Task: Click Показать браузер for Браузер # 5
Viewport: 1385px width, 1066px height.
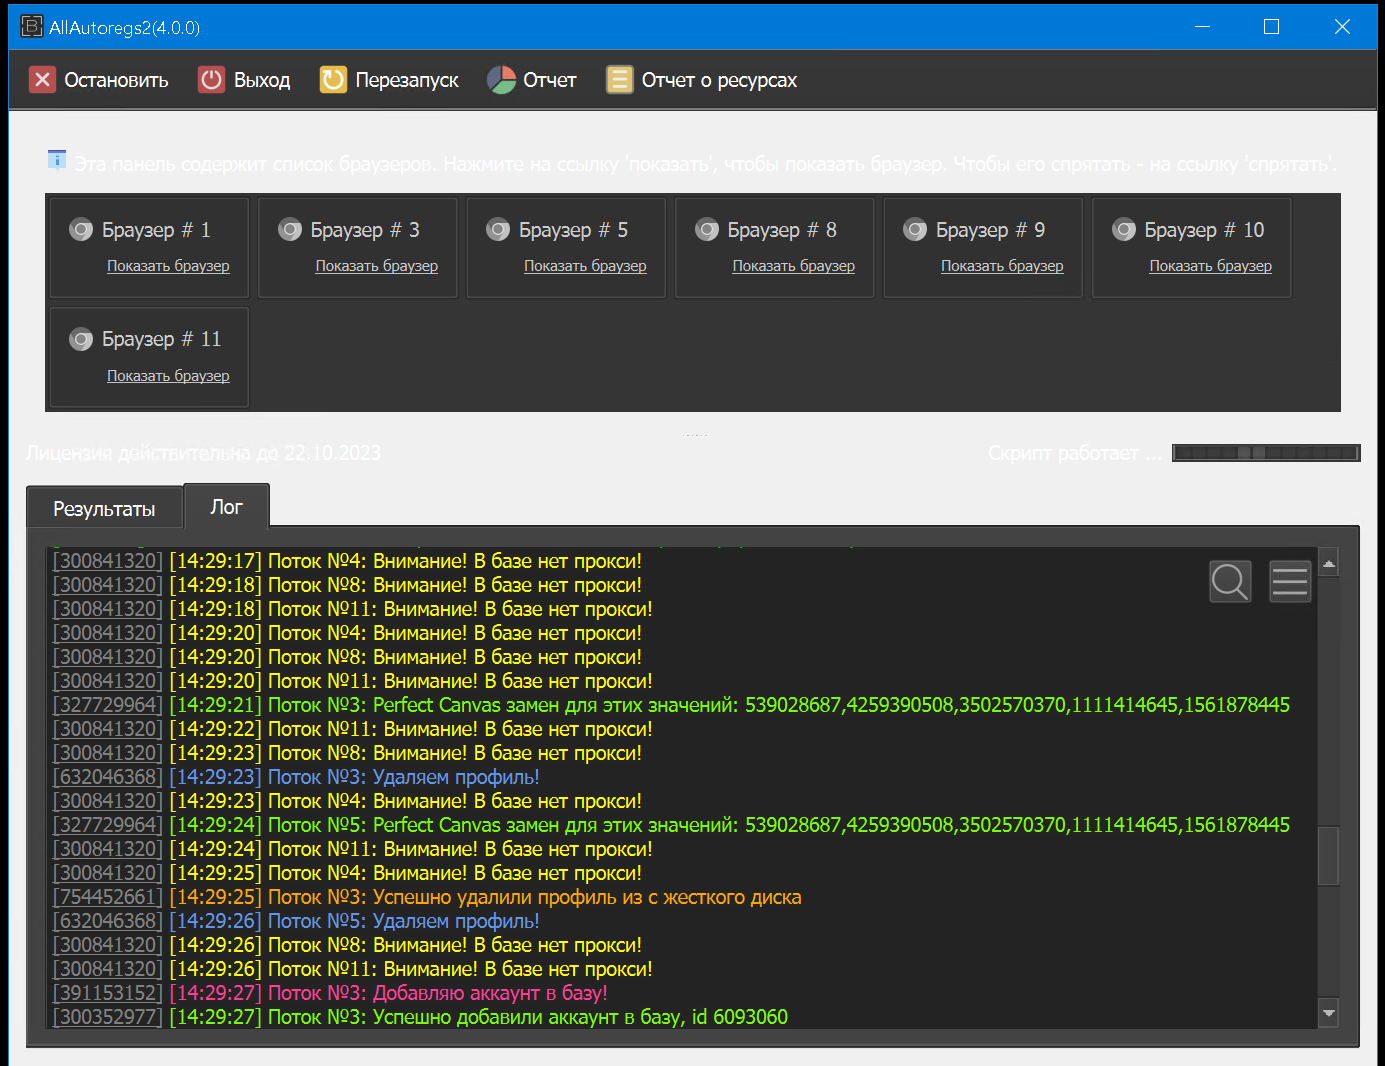Action: pyautogui.click(x=585, y=266)
